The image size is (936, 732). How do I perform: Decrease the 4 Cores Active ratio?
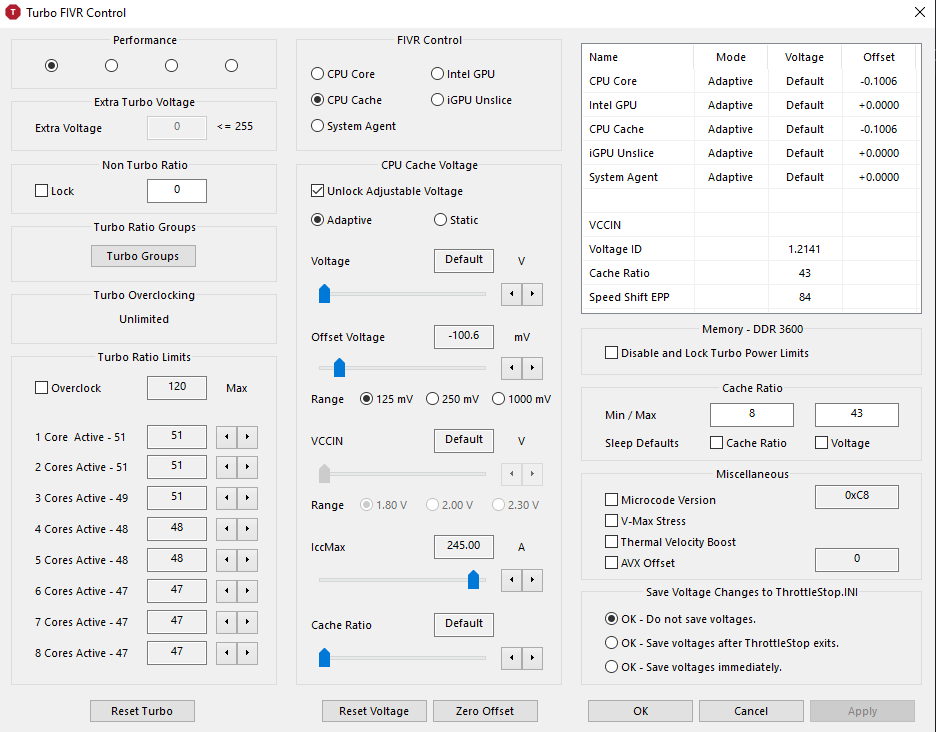[227, 529]
